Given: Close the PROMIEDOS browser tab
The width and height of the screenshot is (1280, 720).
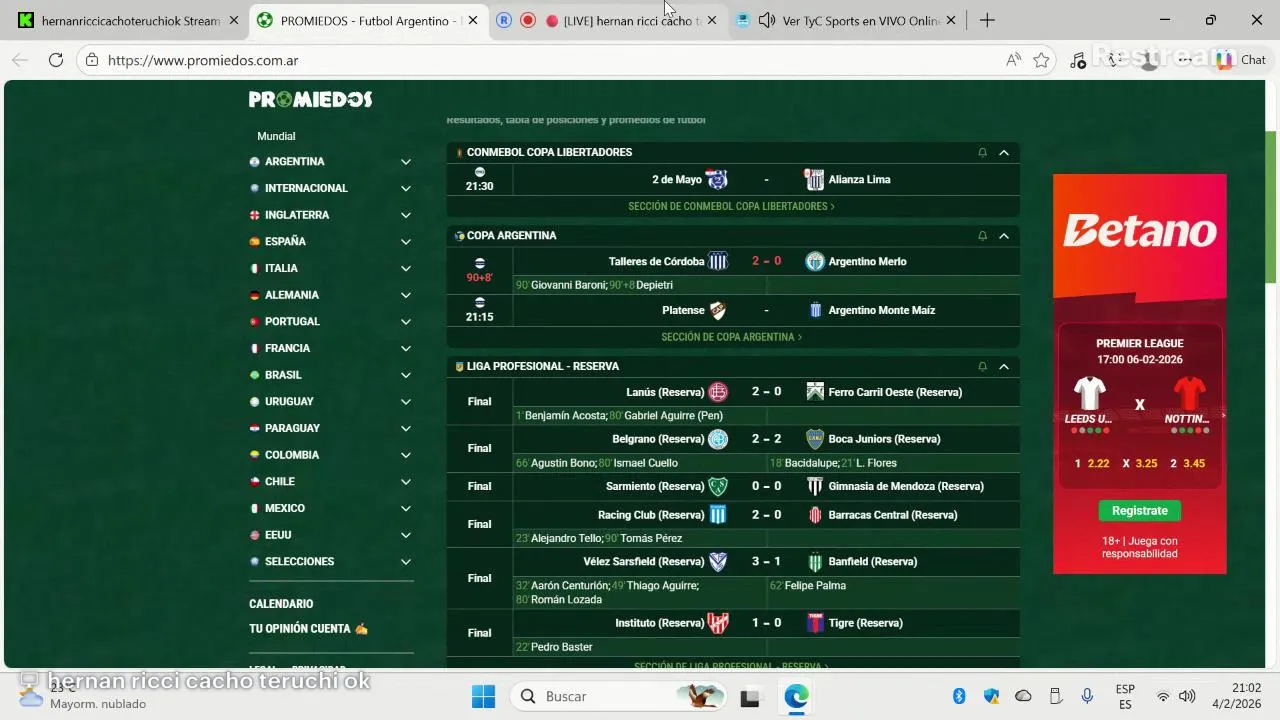Looking at the screenshot, I should (473, 20).
